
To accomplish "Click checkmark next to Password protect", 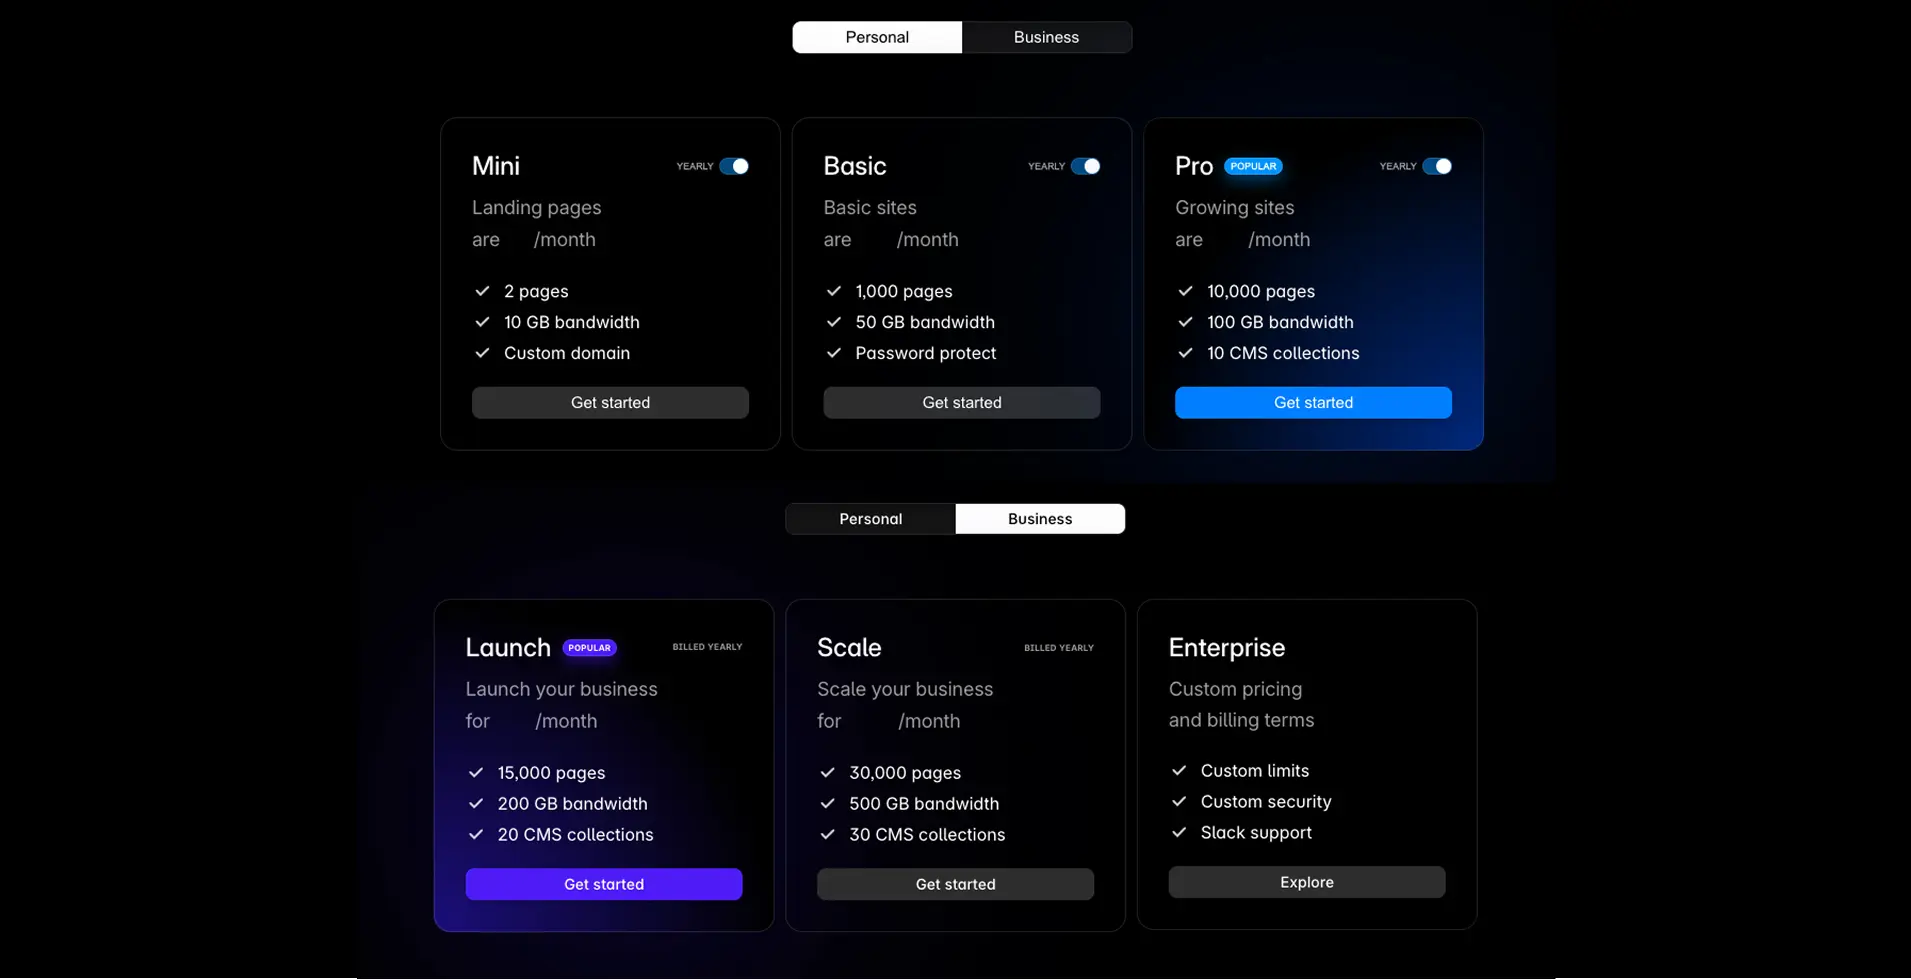I will pyautogui.click(x=834, y=353).
